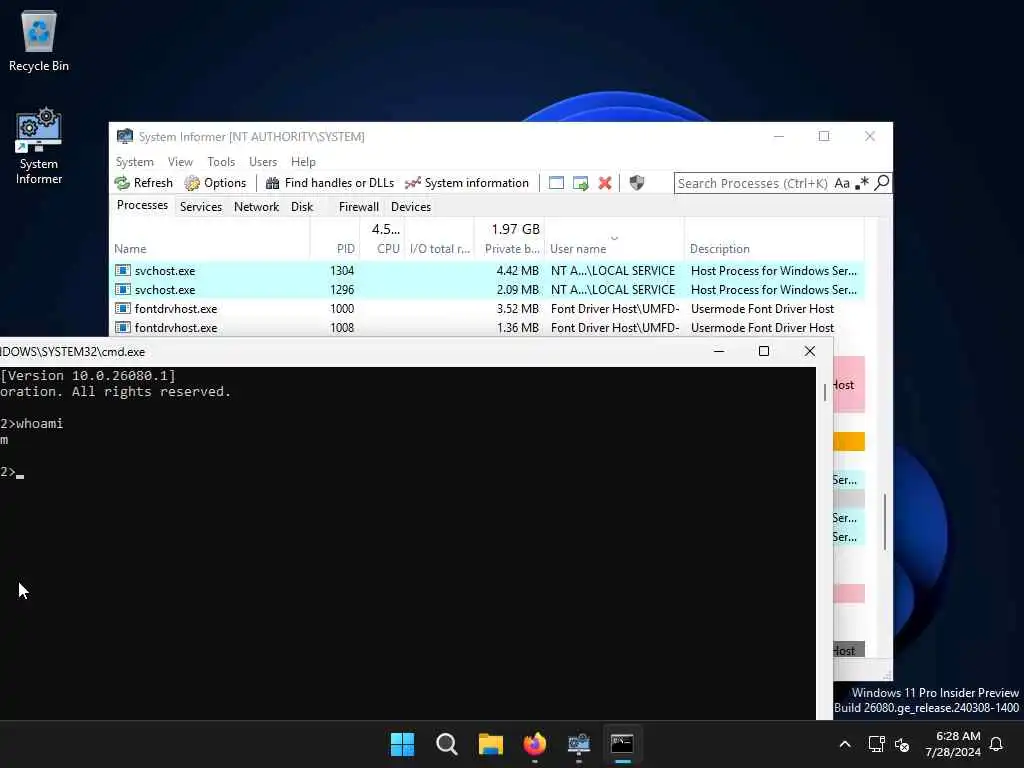Open System information graph window

pos(466,183)
